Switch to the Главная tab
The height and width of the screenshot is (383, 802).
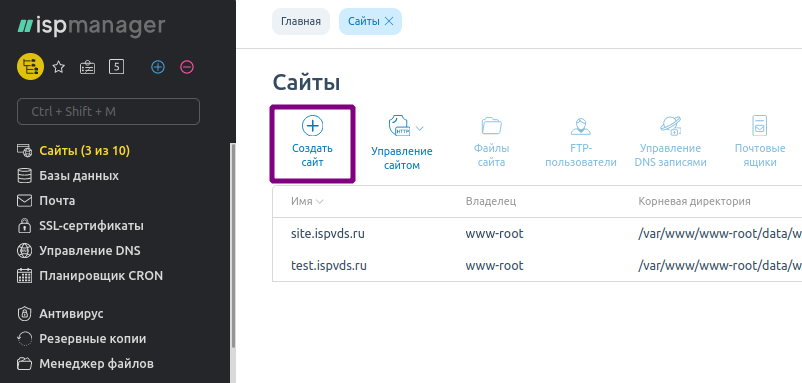(x=301, y=21)
